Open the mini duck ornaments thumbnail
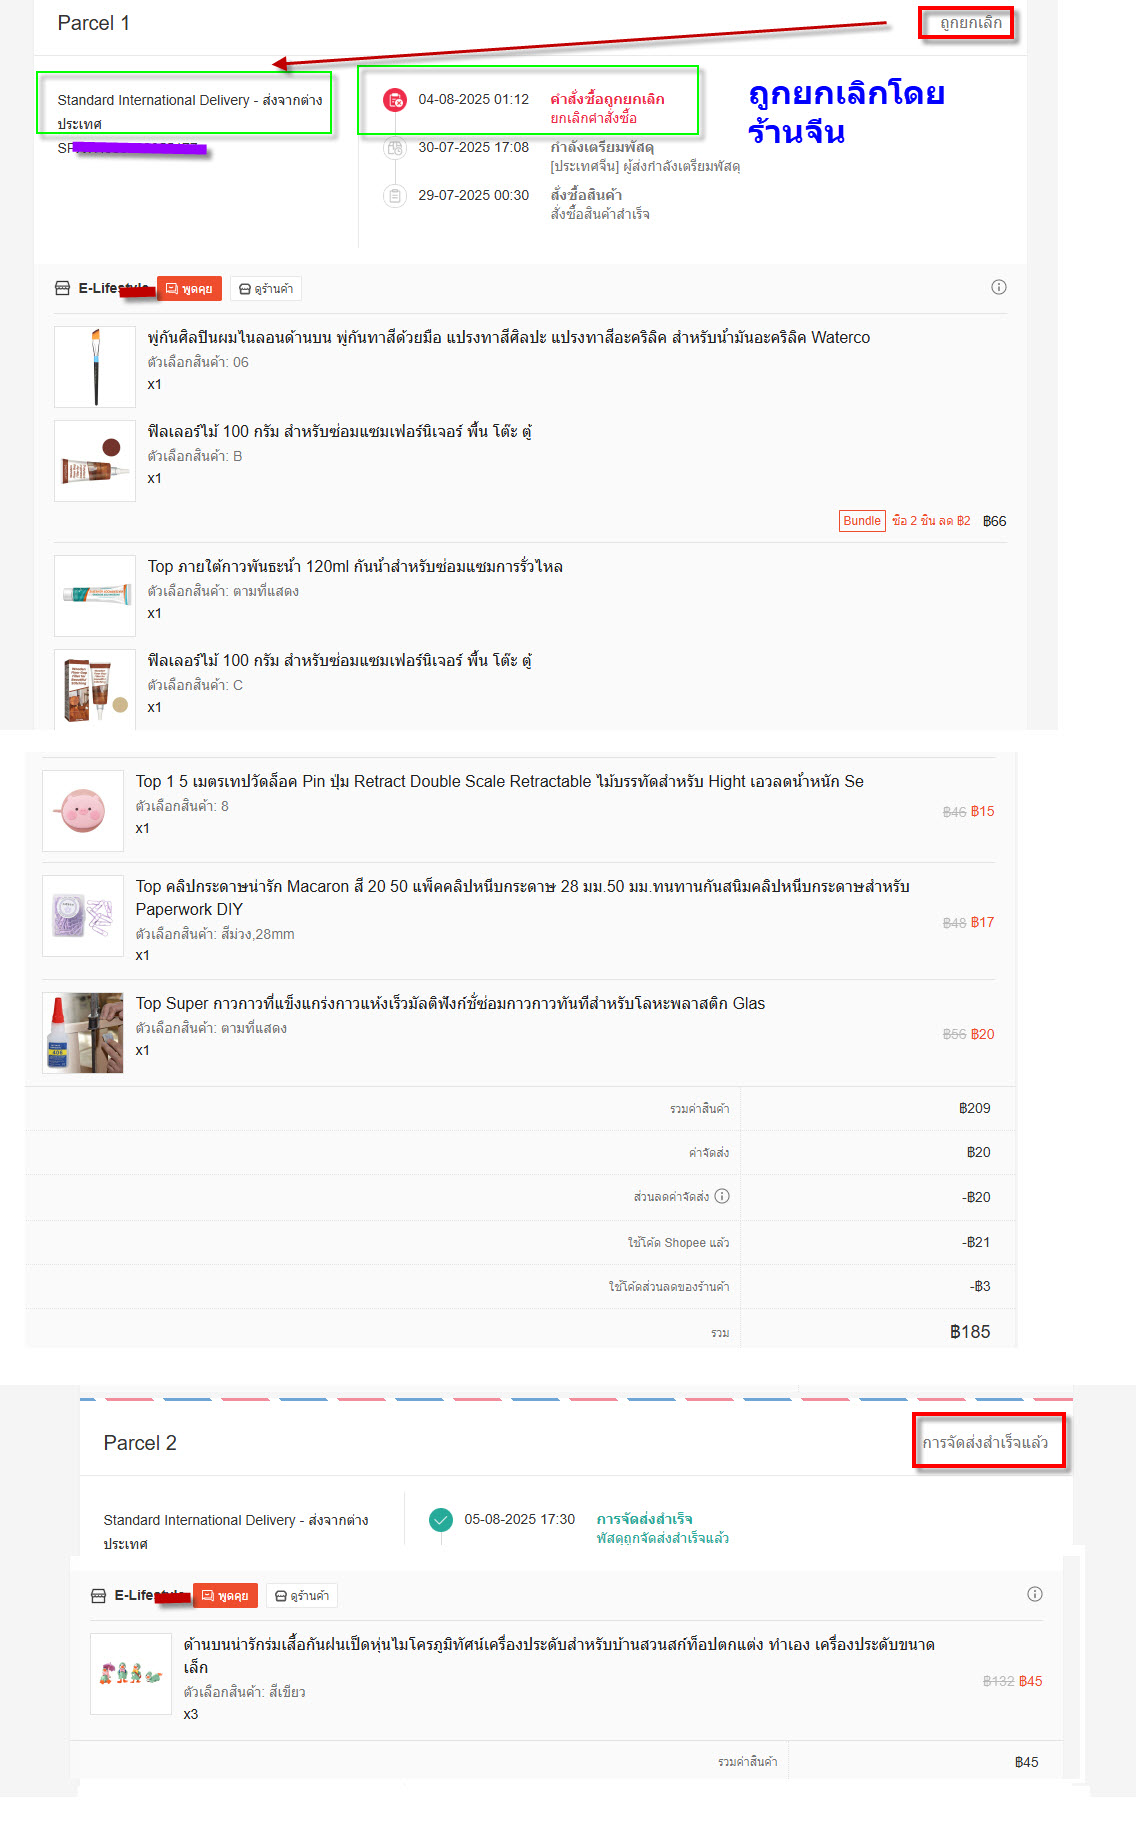 pos(131,1674)
